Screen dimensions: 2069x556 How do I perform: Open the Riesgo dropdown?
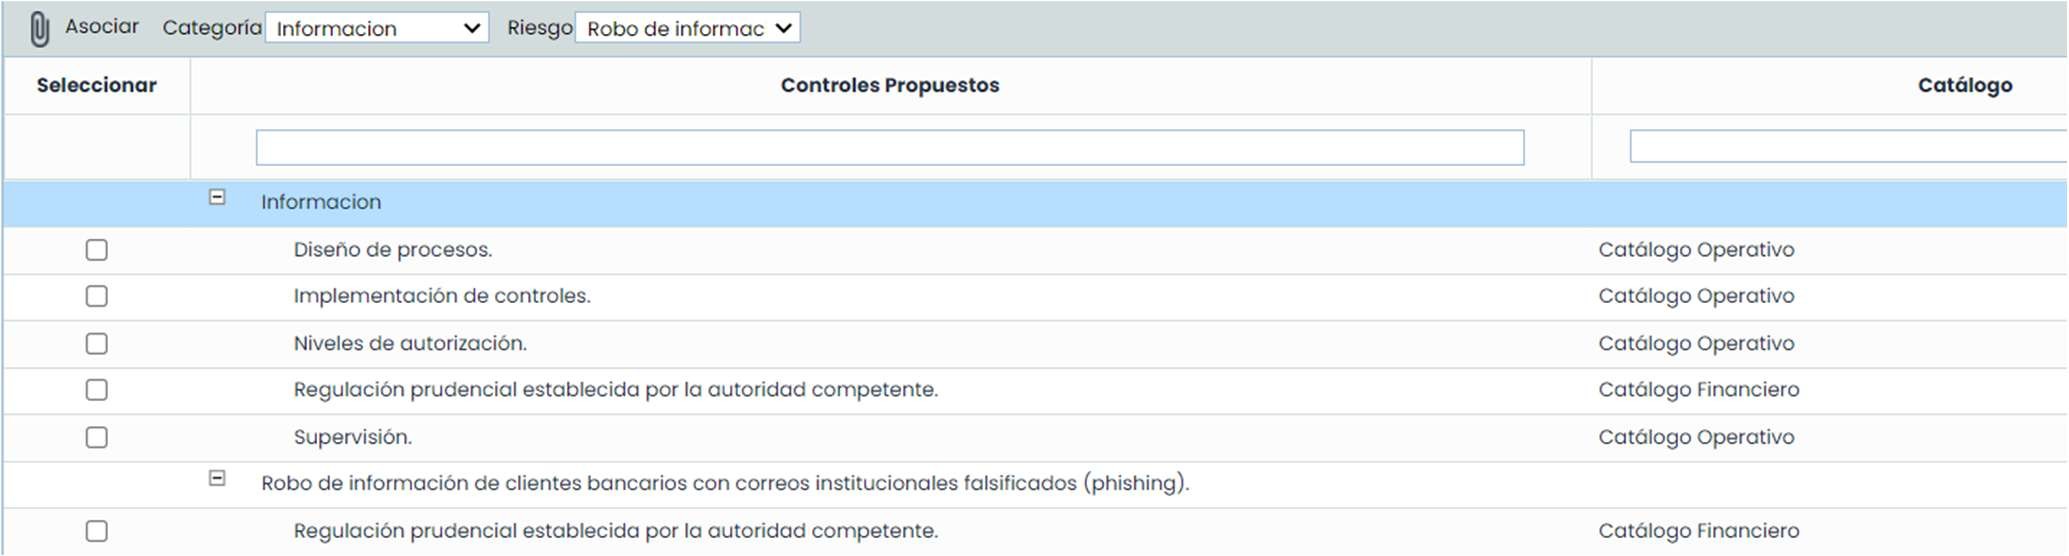(x=687, y=28)
